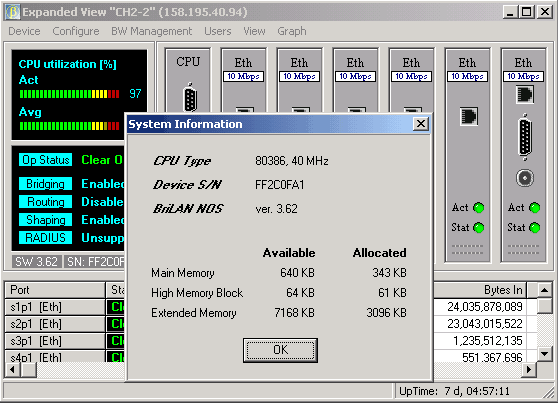Screen dimensions: 558x403
Task: Click the BNC coax connector icon
Action: [525, 178]
